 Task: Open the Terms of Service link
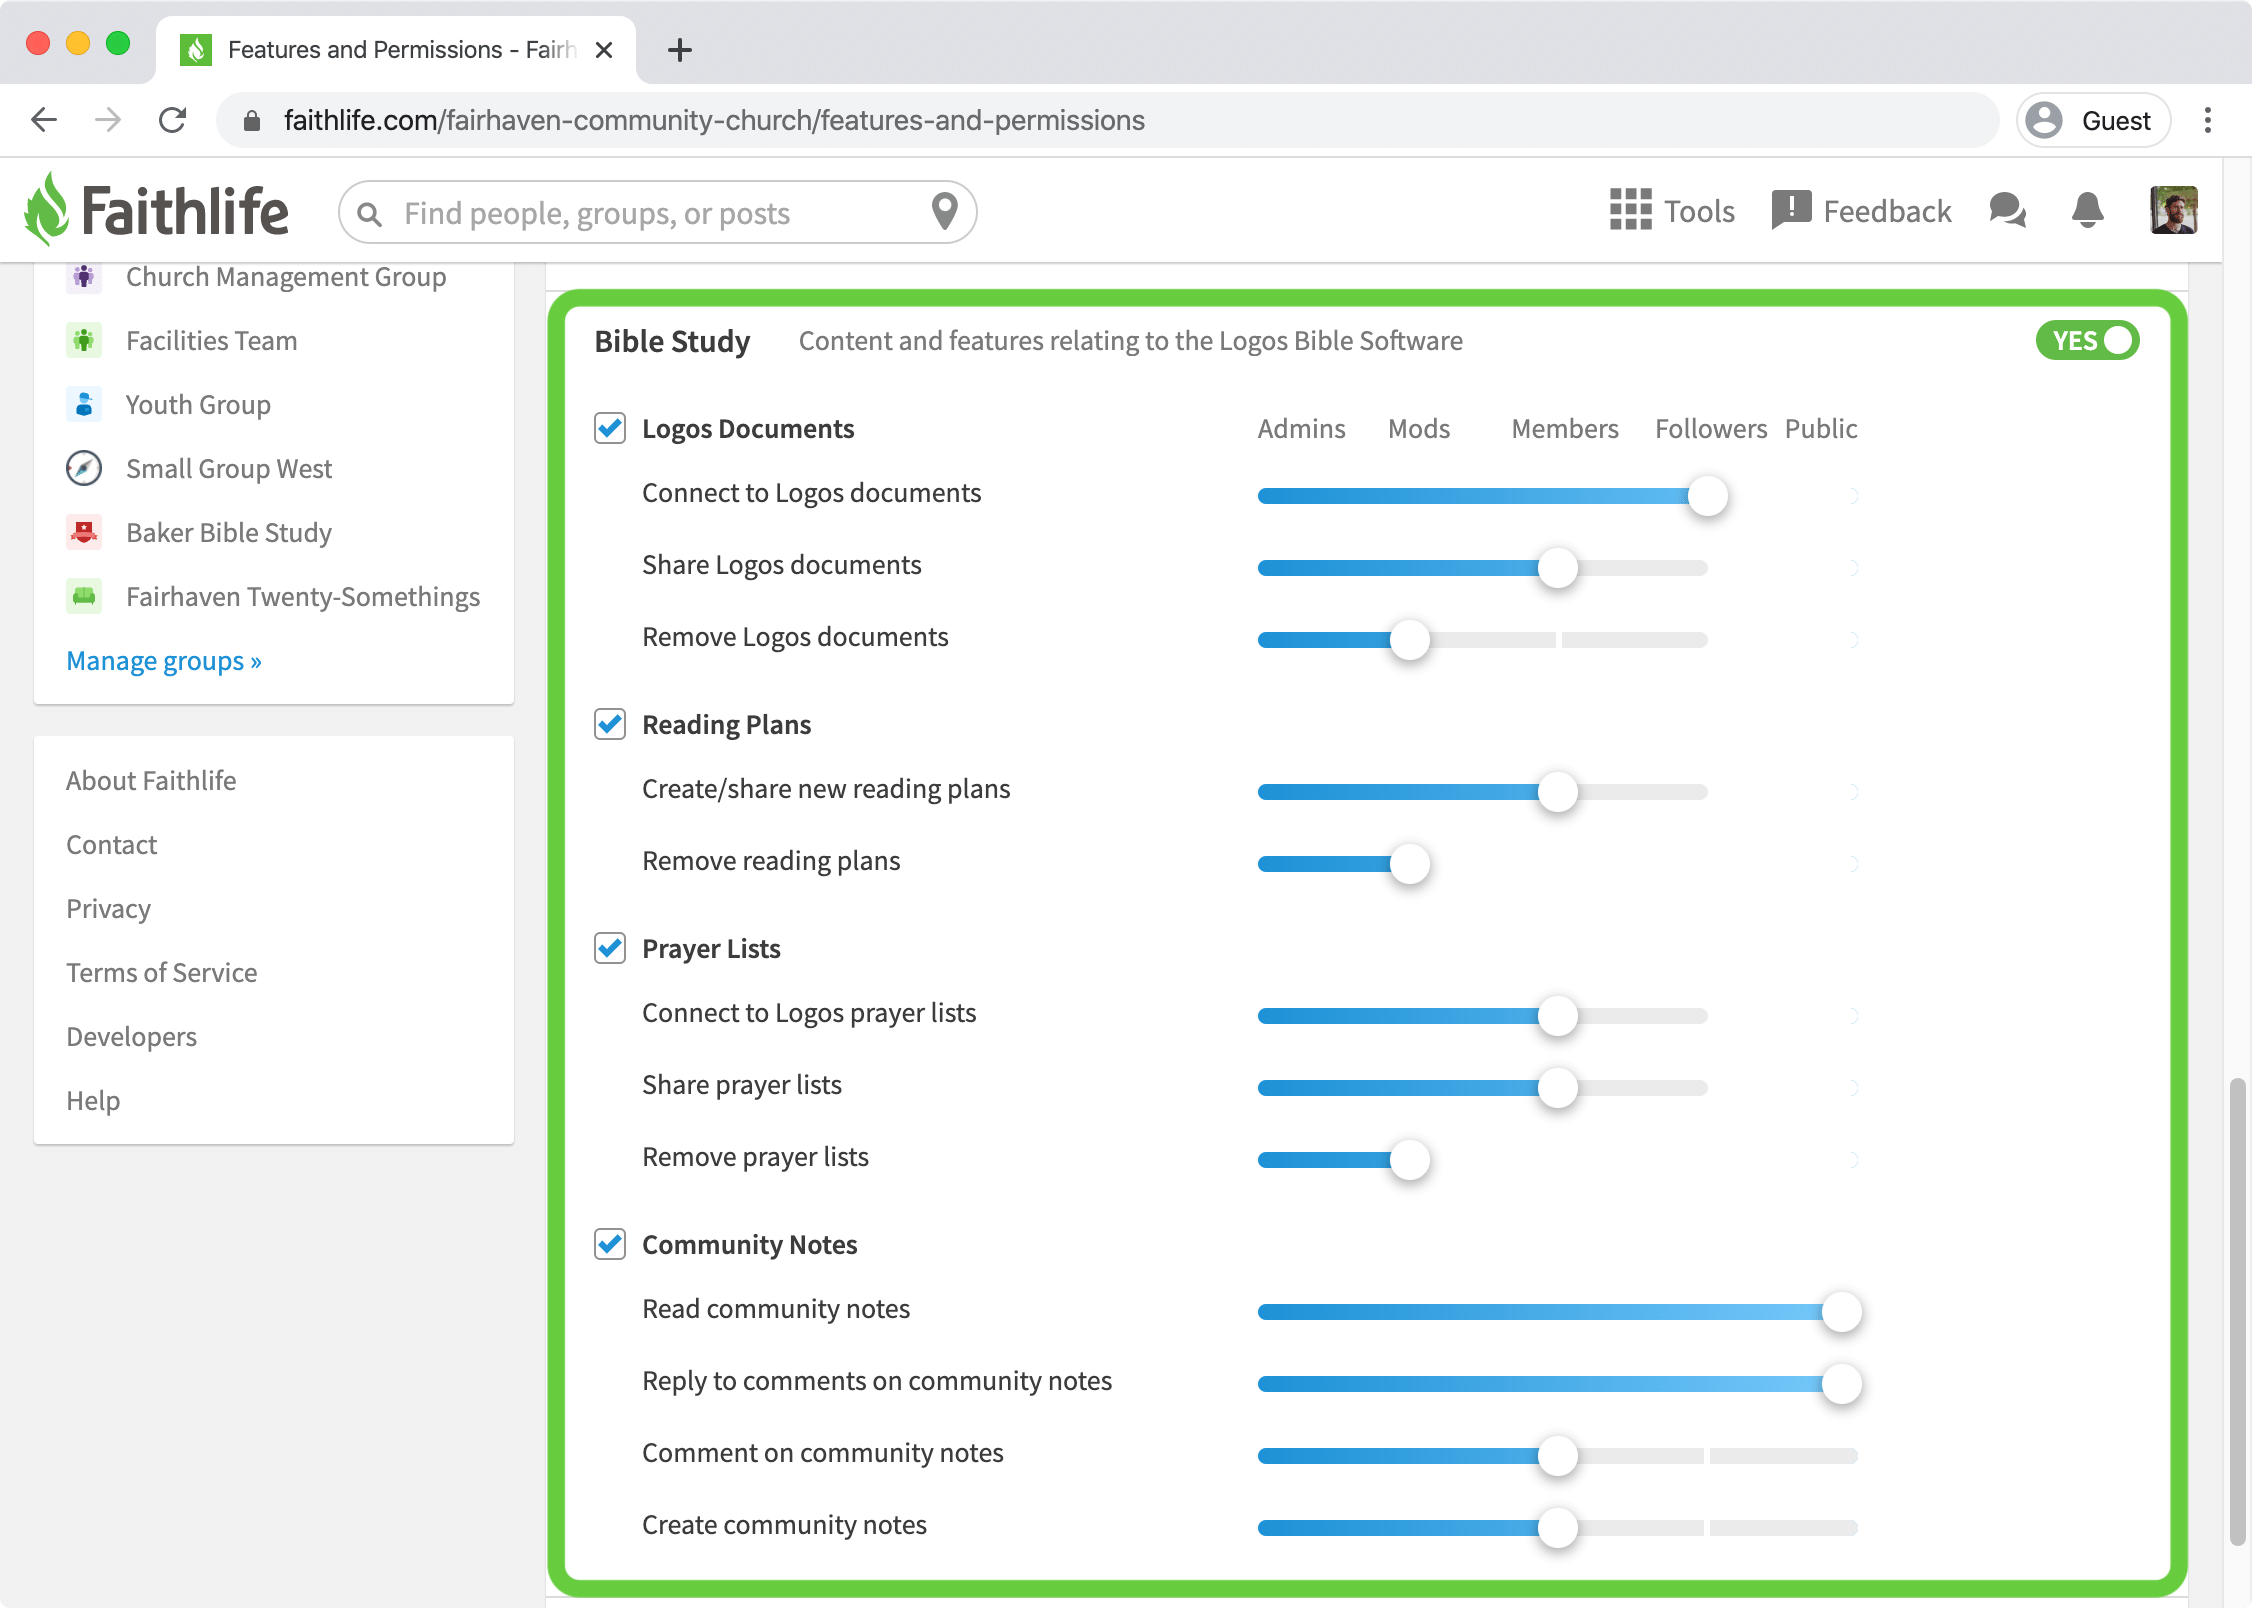pos(162,972)
